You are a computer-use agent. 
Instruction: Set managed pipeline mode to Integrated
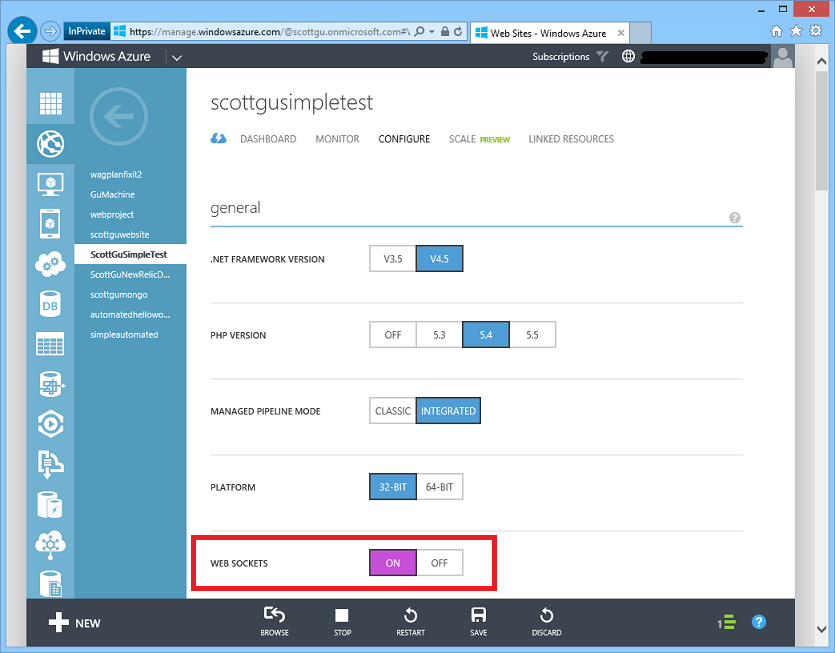[448, 411]
